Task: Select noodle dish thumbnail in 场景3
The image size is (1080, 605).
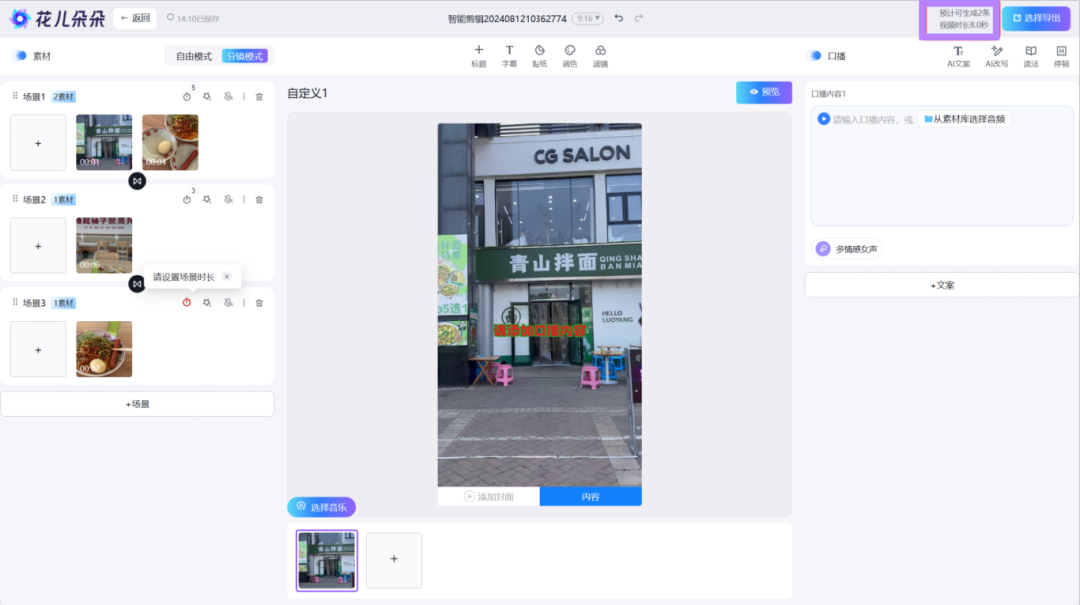Action: tap(104, 349)
